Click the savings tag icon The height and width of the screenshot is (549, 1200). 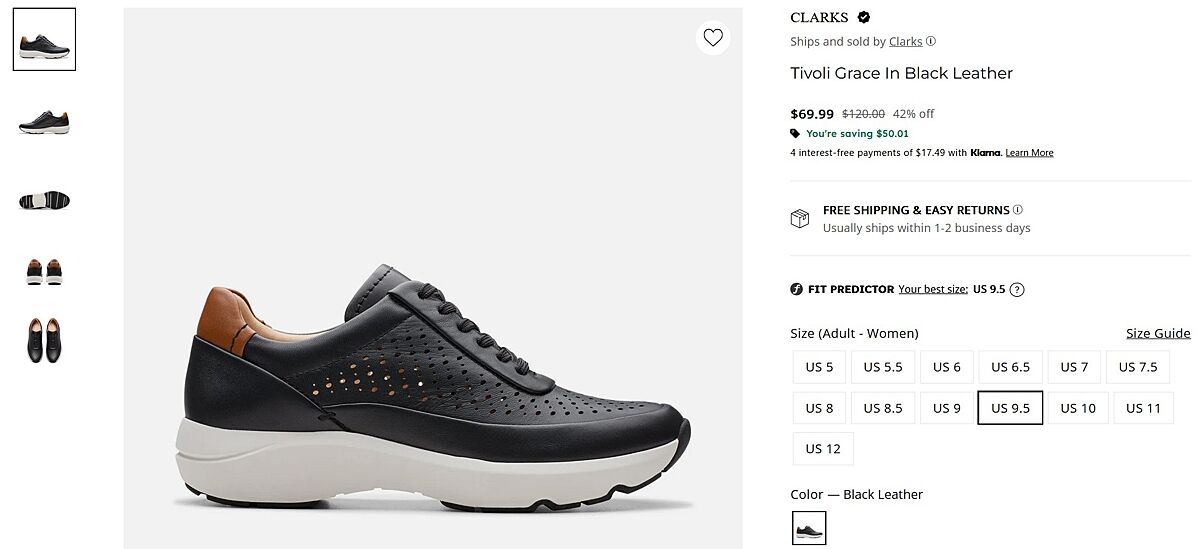click(795, 133)
